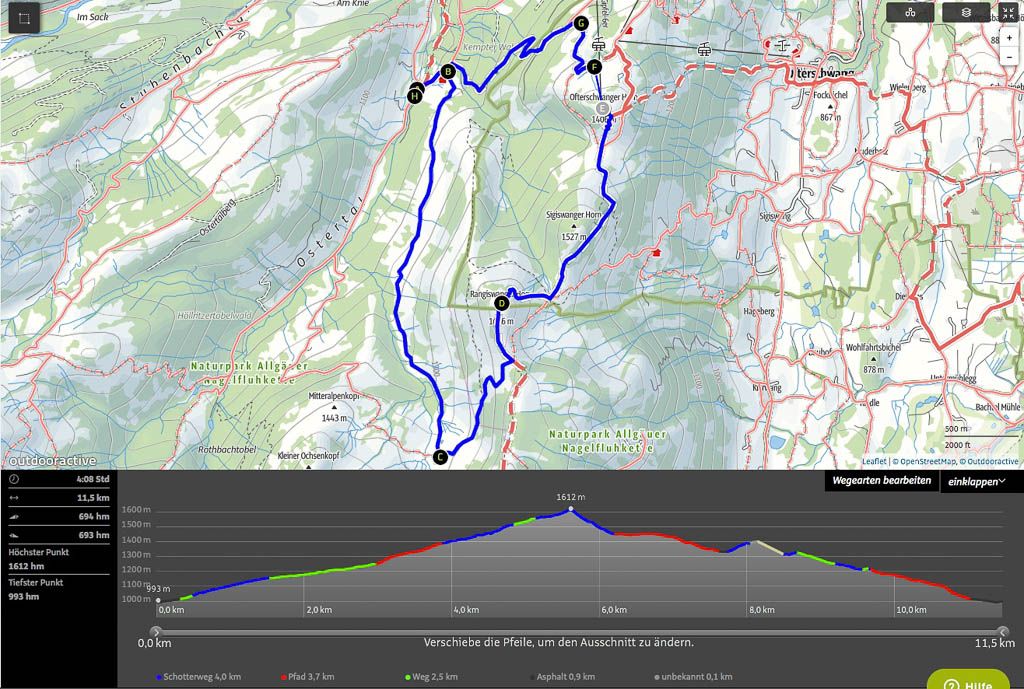
Task: Open the Leaflet attribution link
Action: [x=875, y=462]
